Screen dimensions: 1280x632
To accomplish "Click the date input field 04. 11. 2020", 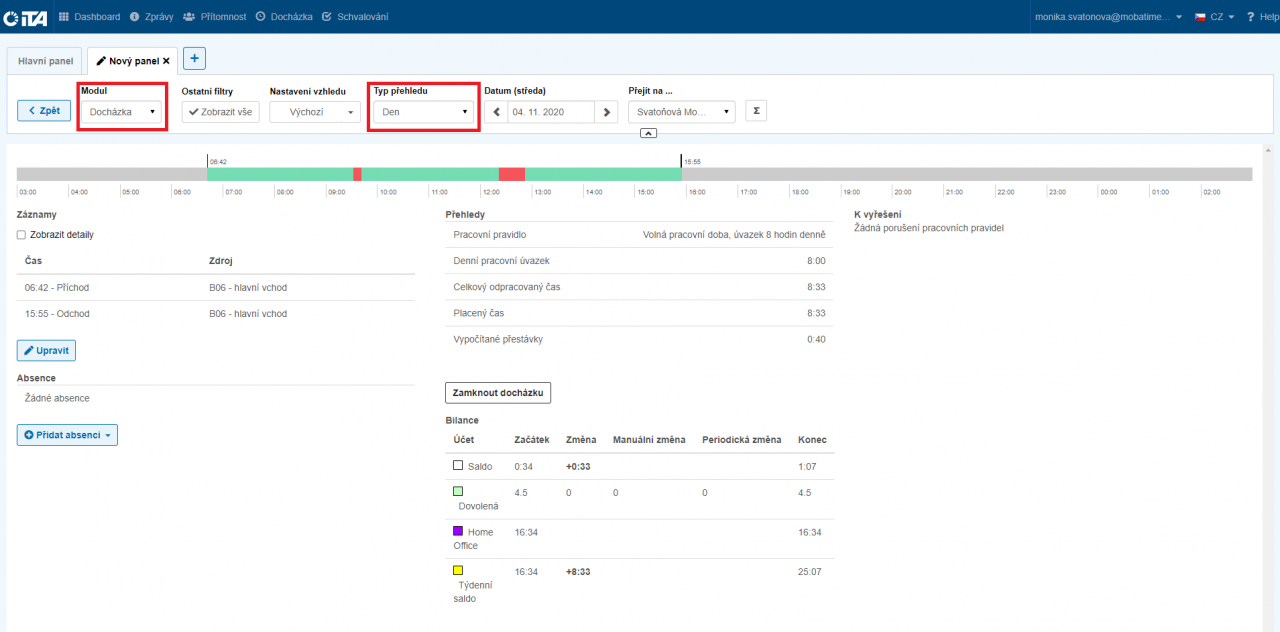I will pyautogui.click(x=551, y=112).
